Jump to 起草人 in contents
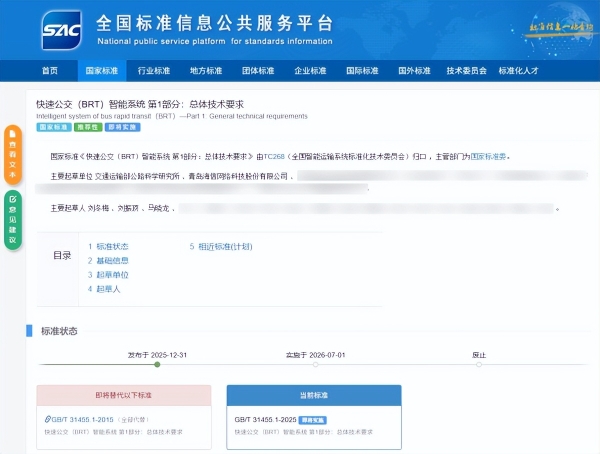The height and width of the screenshot is (454, 600). 108,289
